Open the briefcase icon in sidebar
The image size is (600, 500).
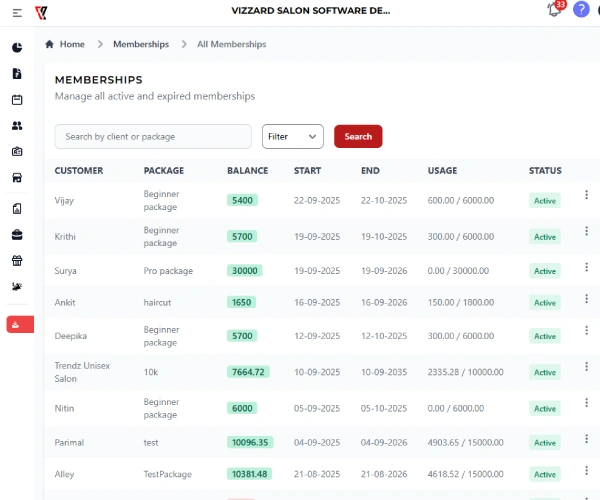(x=17, y=235)
